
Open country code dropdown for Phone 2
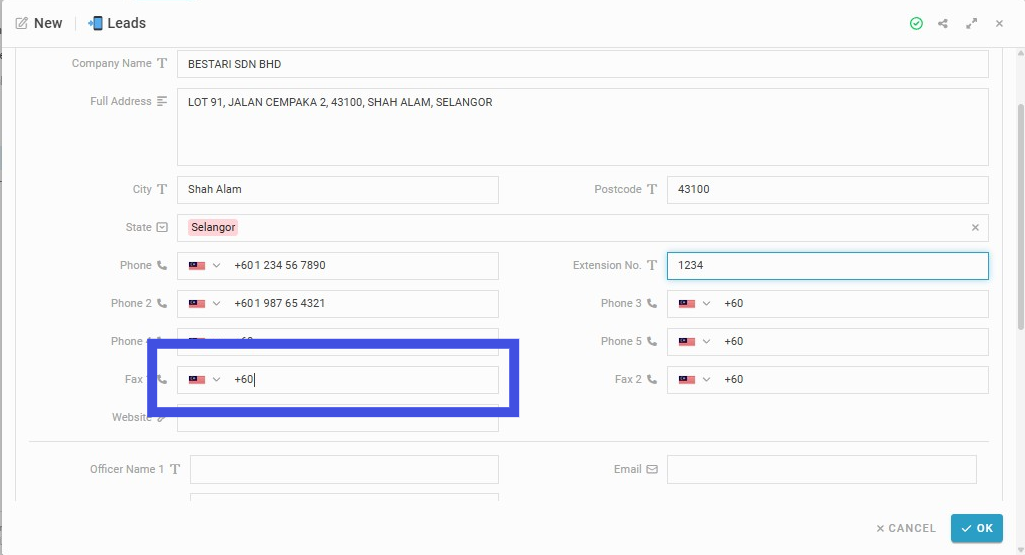point(216,303)
